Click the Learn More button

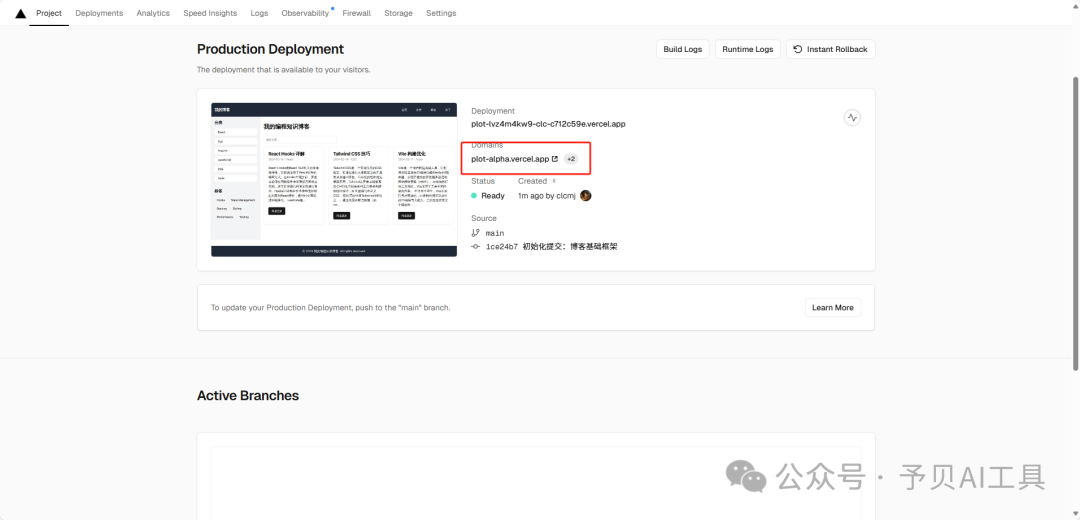[833, 308]
